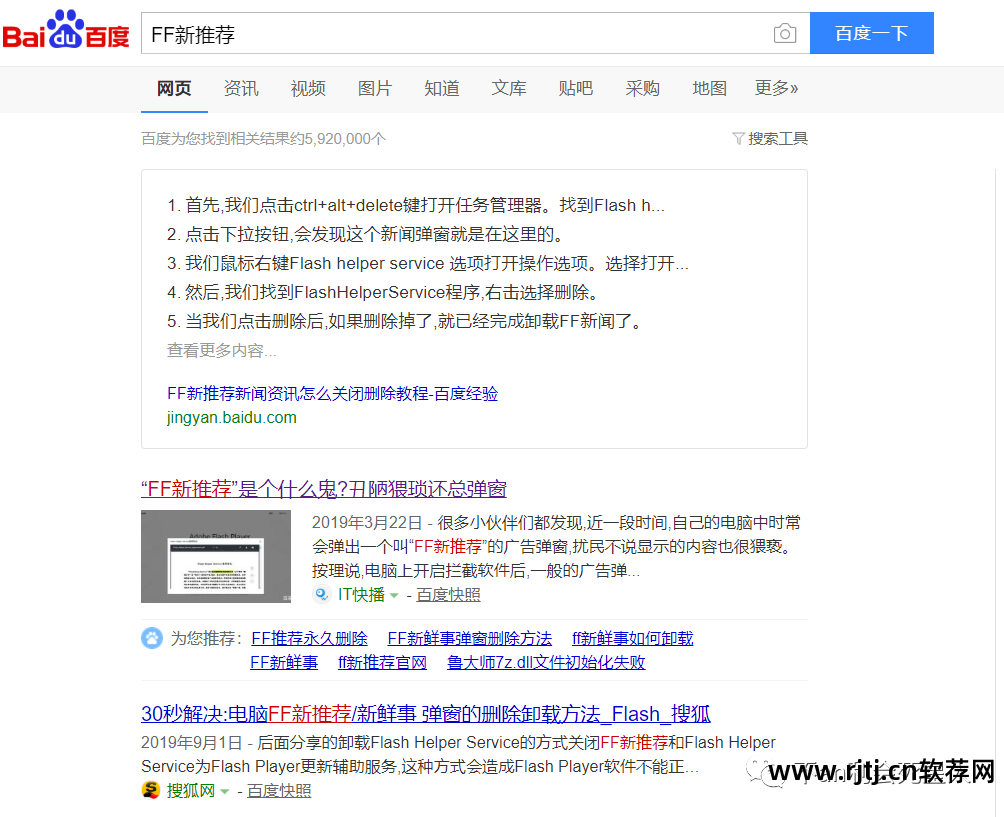The height and width of the screenshot is (817, 1004).
Task: Switch to the 视频 tab
Action: (x=307, y=88)
